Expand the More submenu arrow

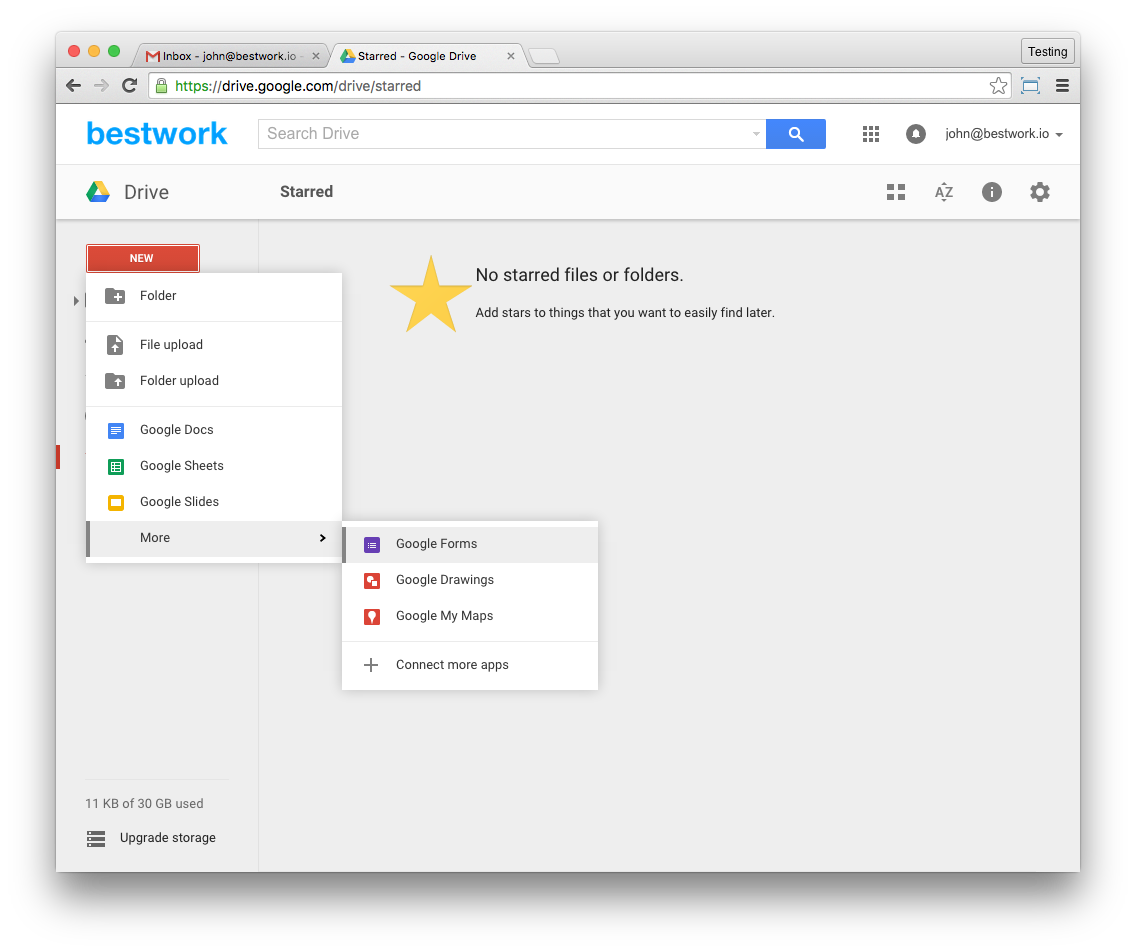(x=322, y=538)
